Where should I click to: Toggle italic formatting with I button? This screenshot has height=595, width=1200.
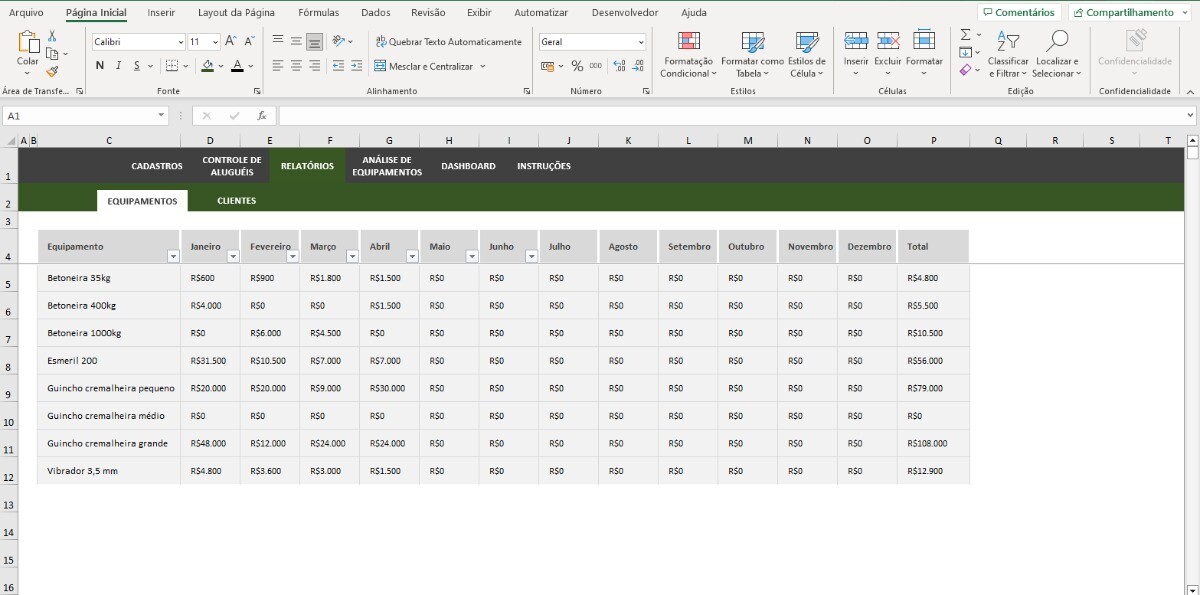119,66
